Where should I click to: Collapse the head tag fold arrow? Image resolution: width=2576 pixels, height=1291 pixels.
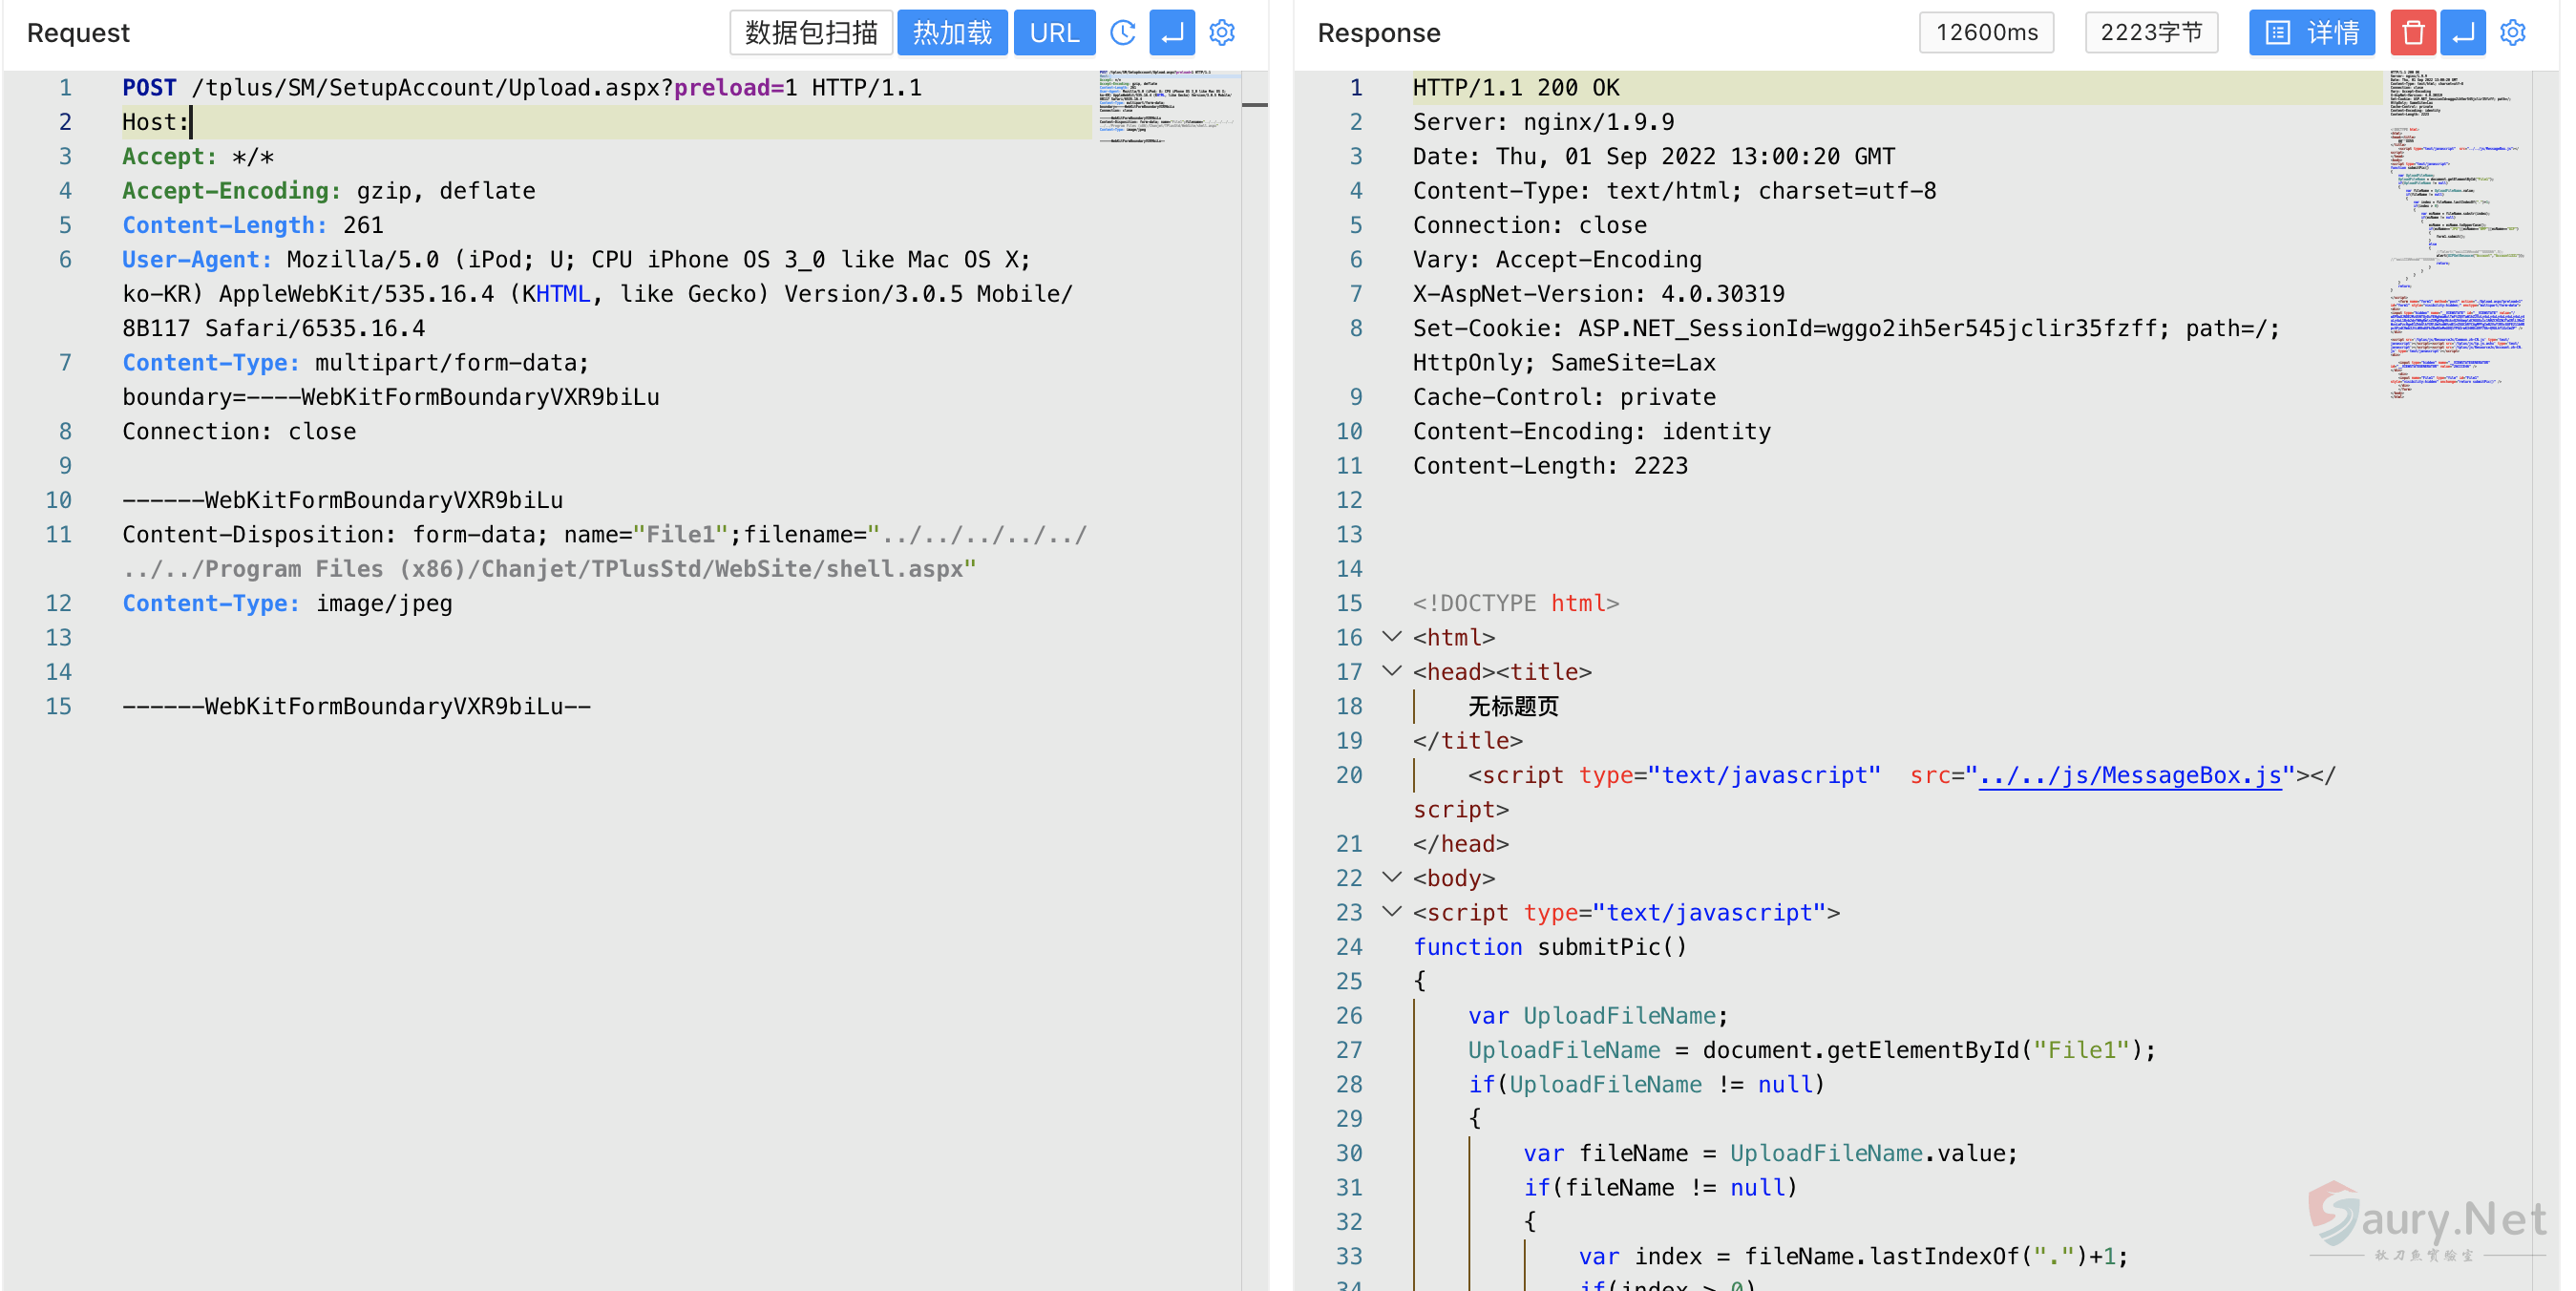point(1391,671)
